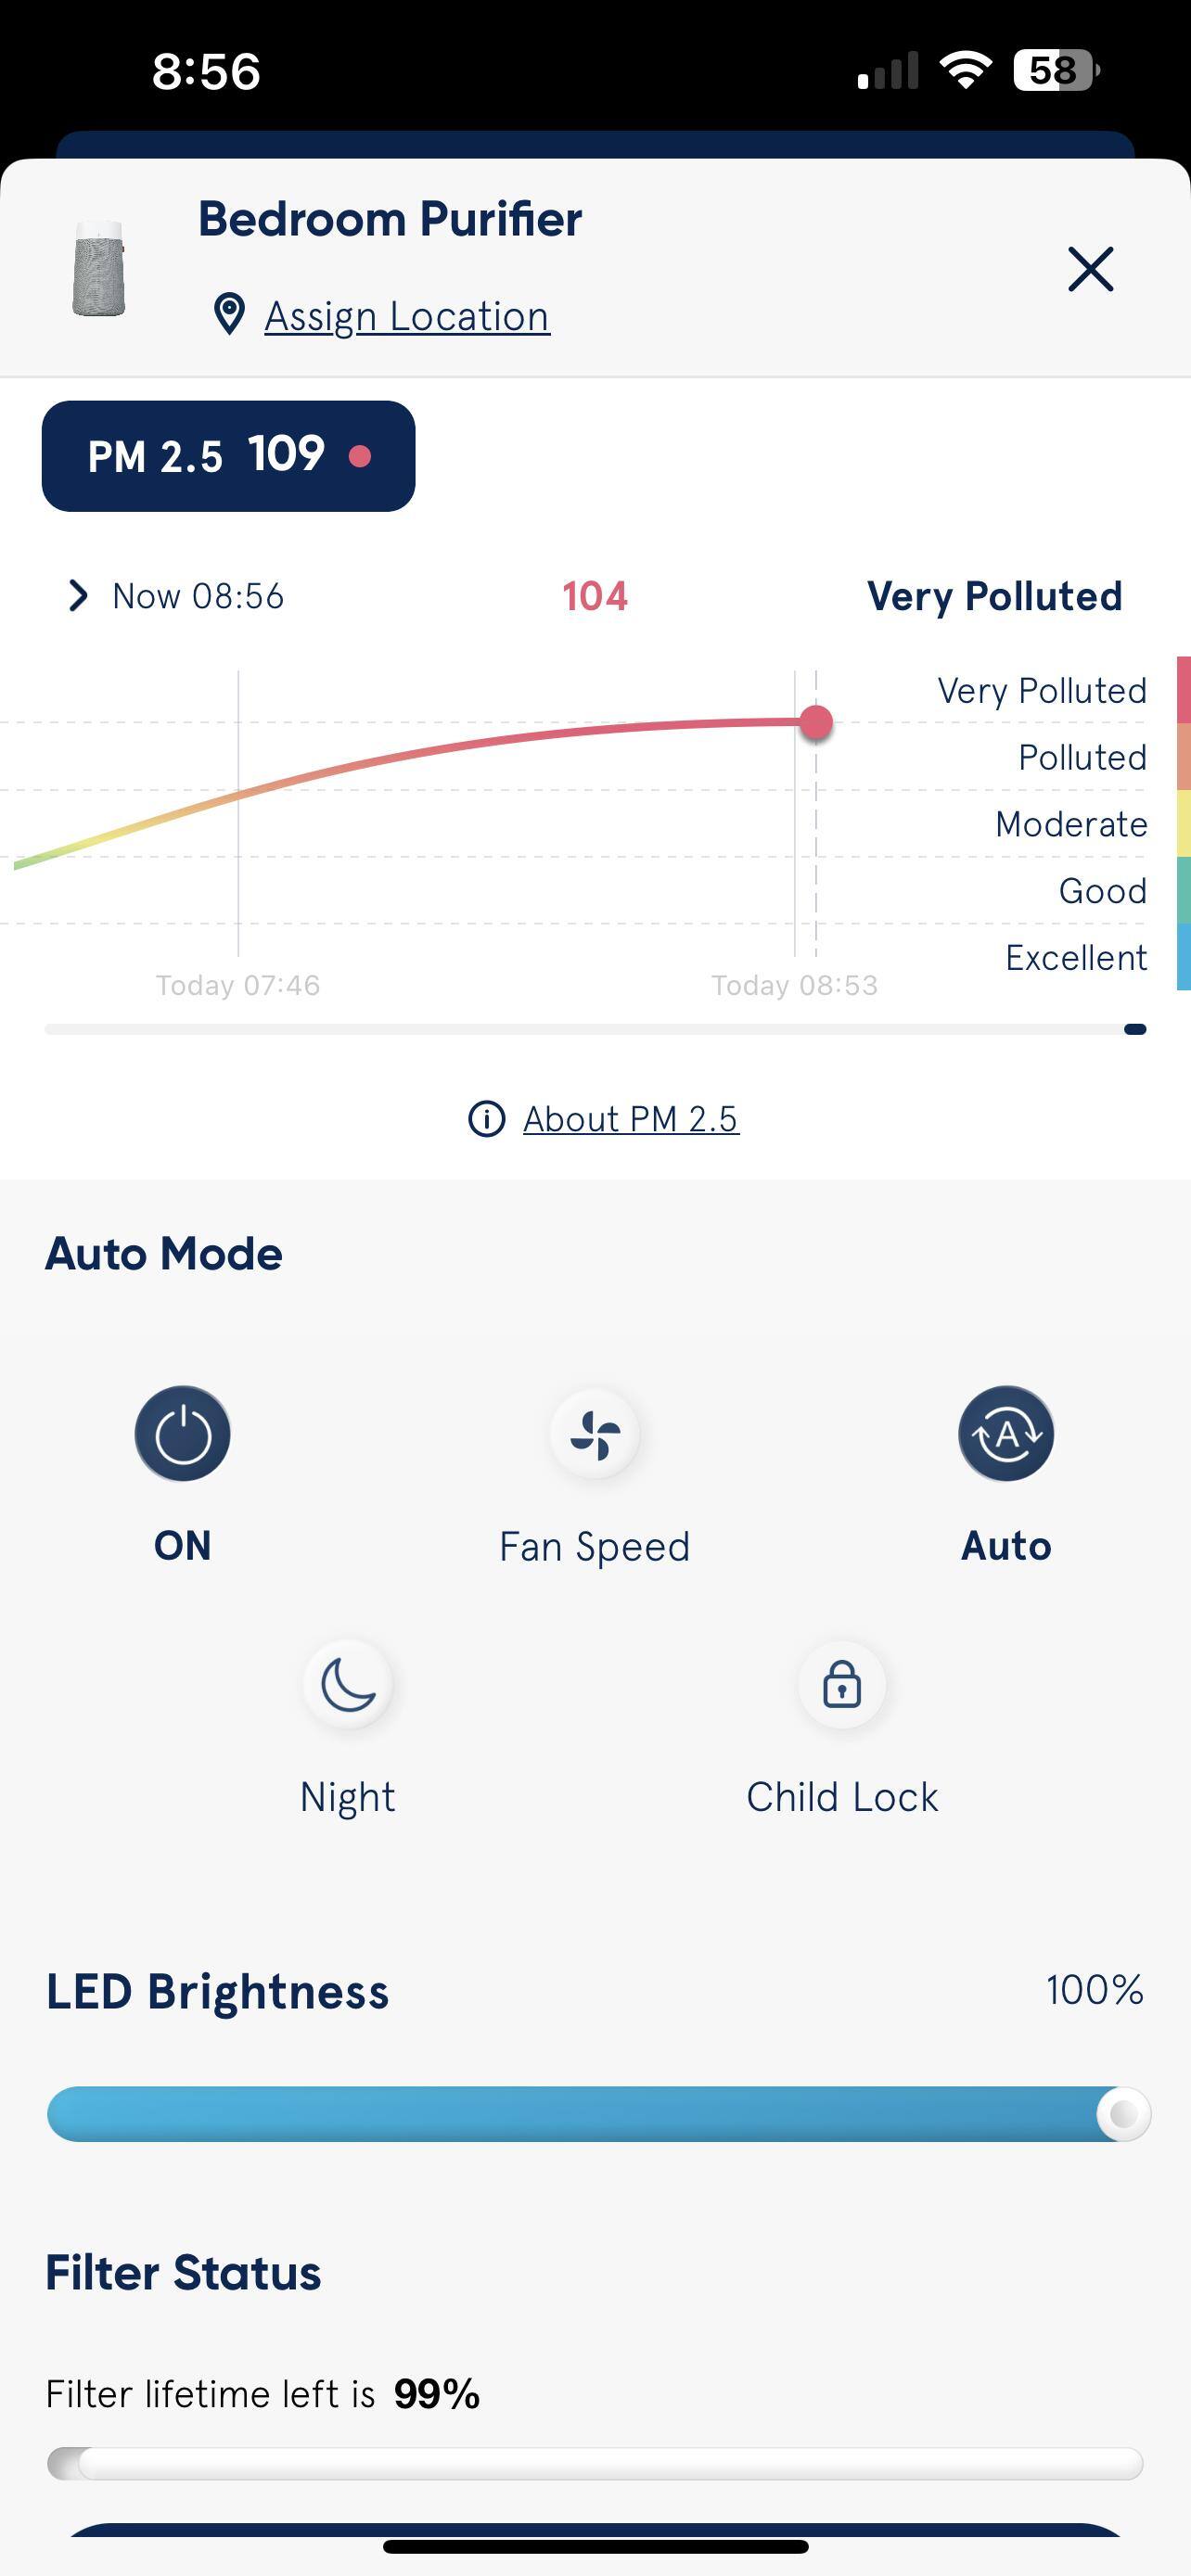Tap the chart timeline scroll bar handle

click(1135, 1029)
